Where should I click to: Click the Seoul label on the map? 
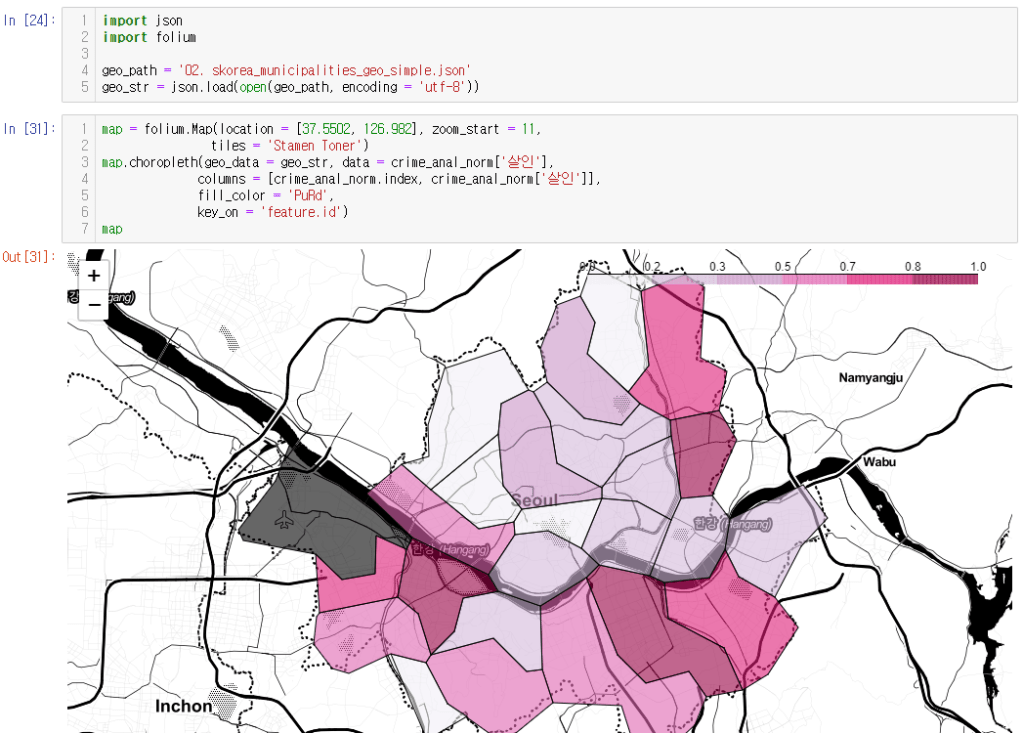533,500
